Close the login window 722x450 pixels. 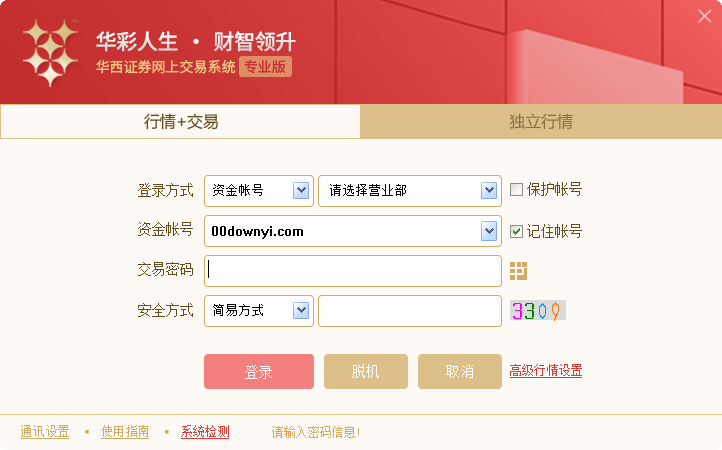pyautogui.click(x=704, y=16)
